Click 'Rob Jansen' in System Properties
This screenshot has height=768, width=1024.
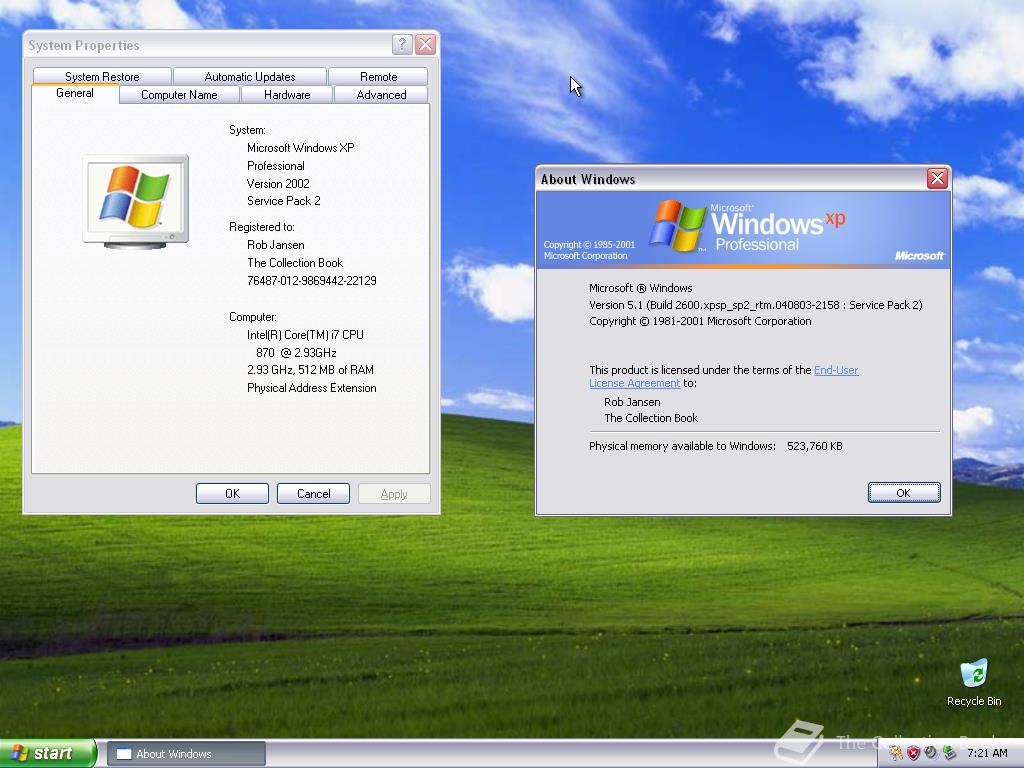coord(276,245)
